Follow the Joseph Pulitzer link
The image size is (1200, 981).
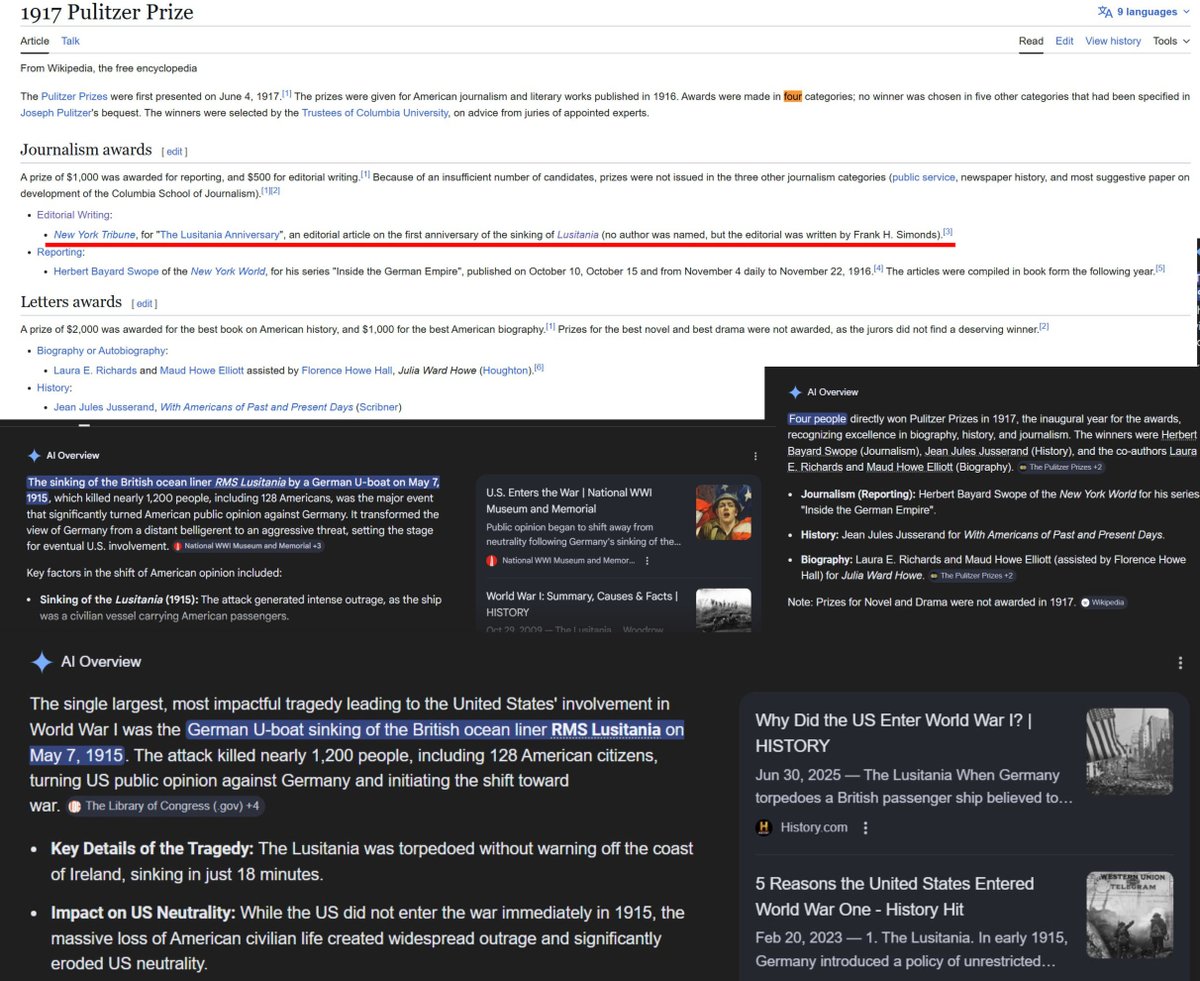[58, 113]
